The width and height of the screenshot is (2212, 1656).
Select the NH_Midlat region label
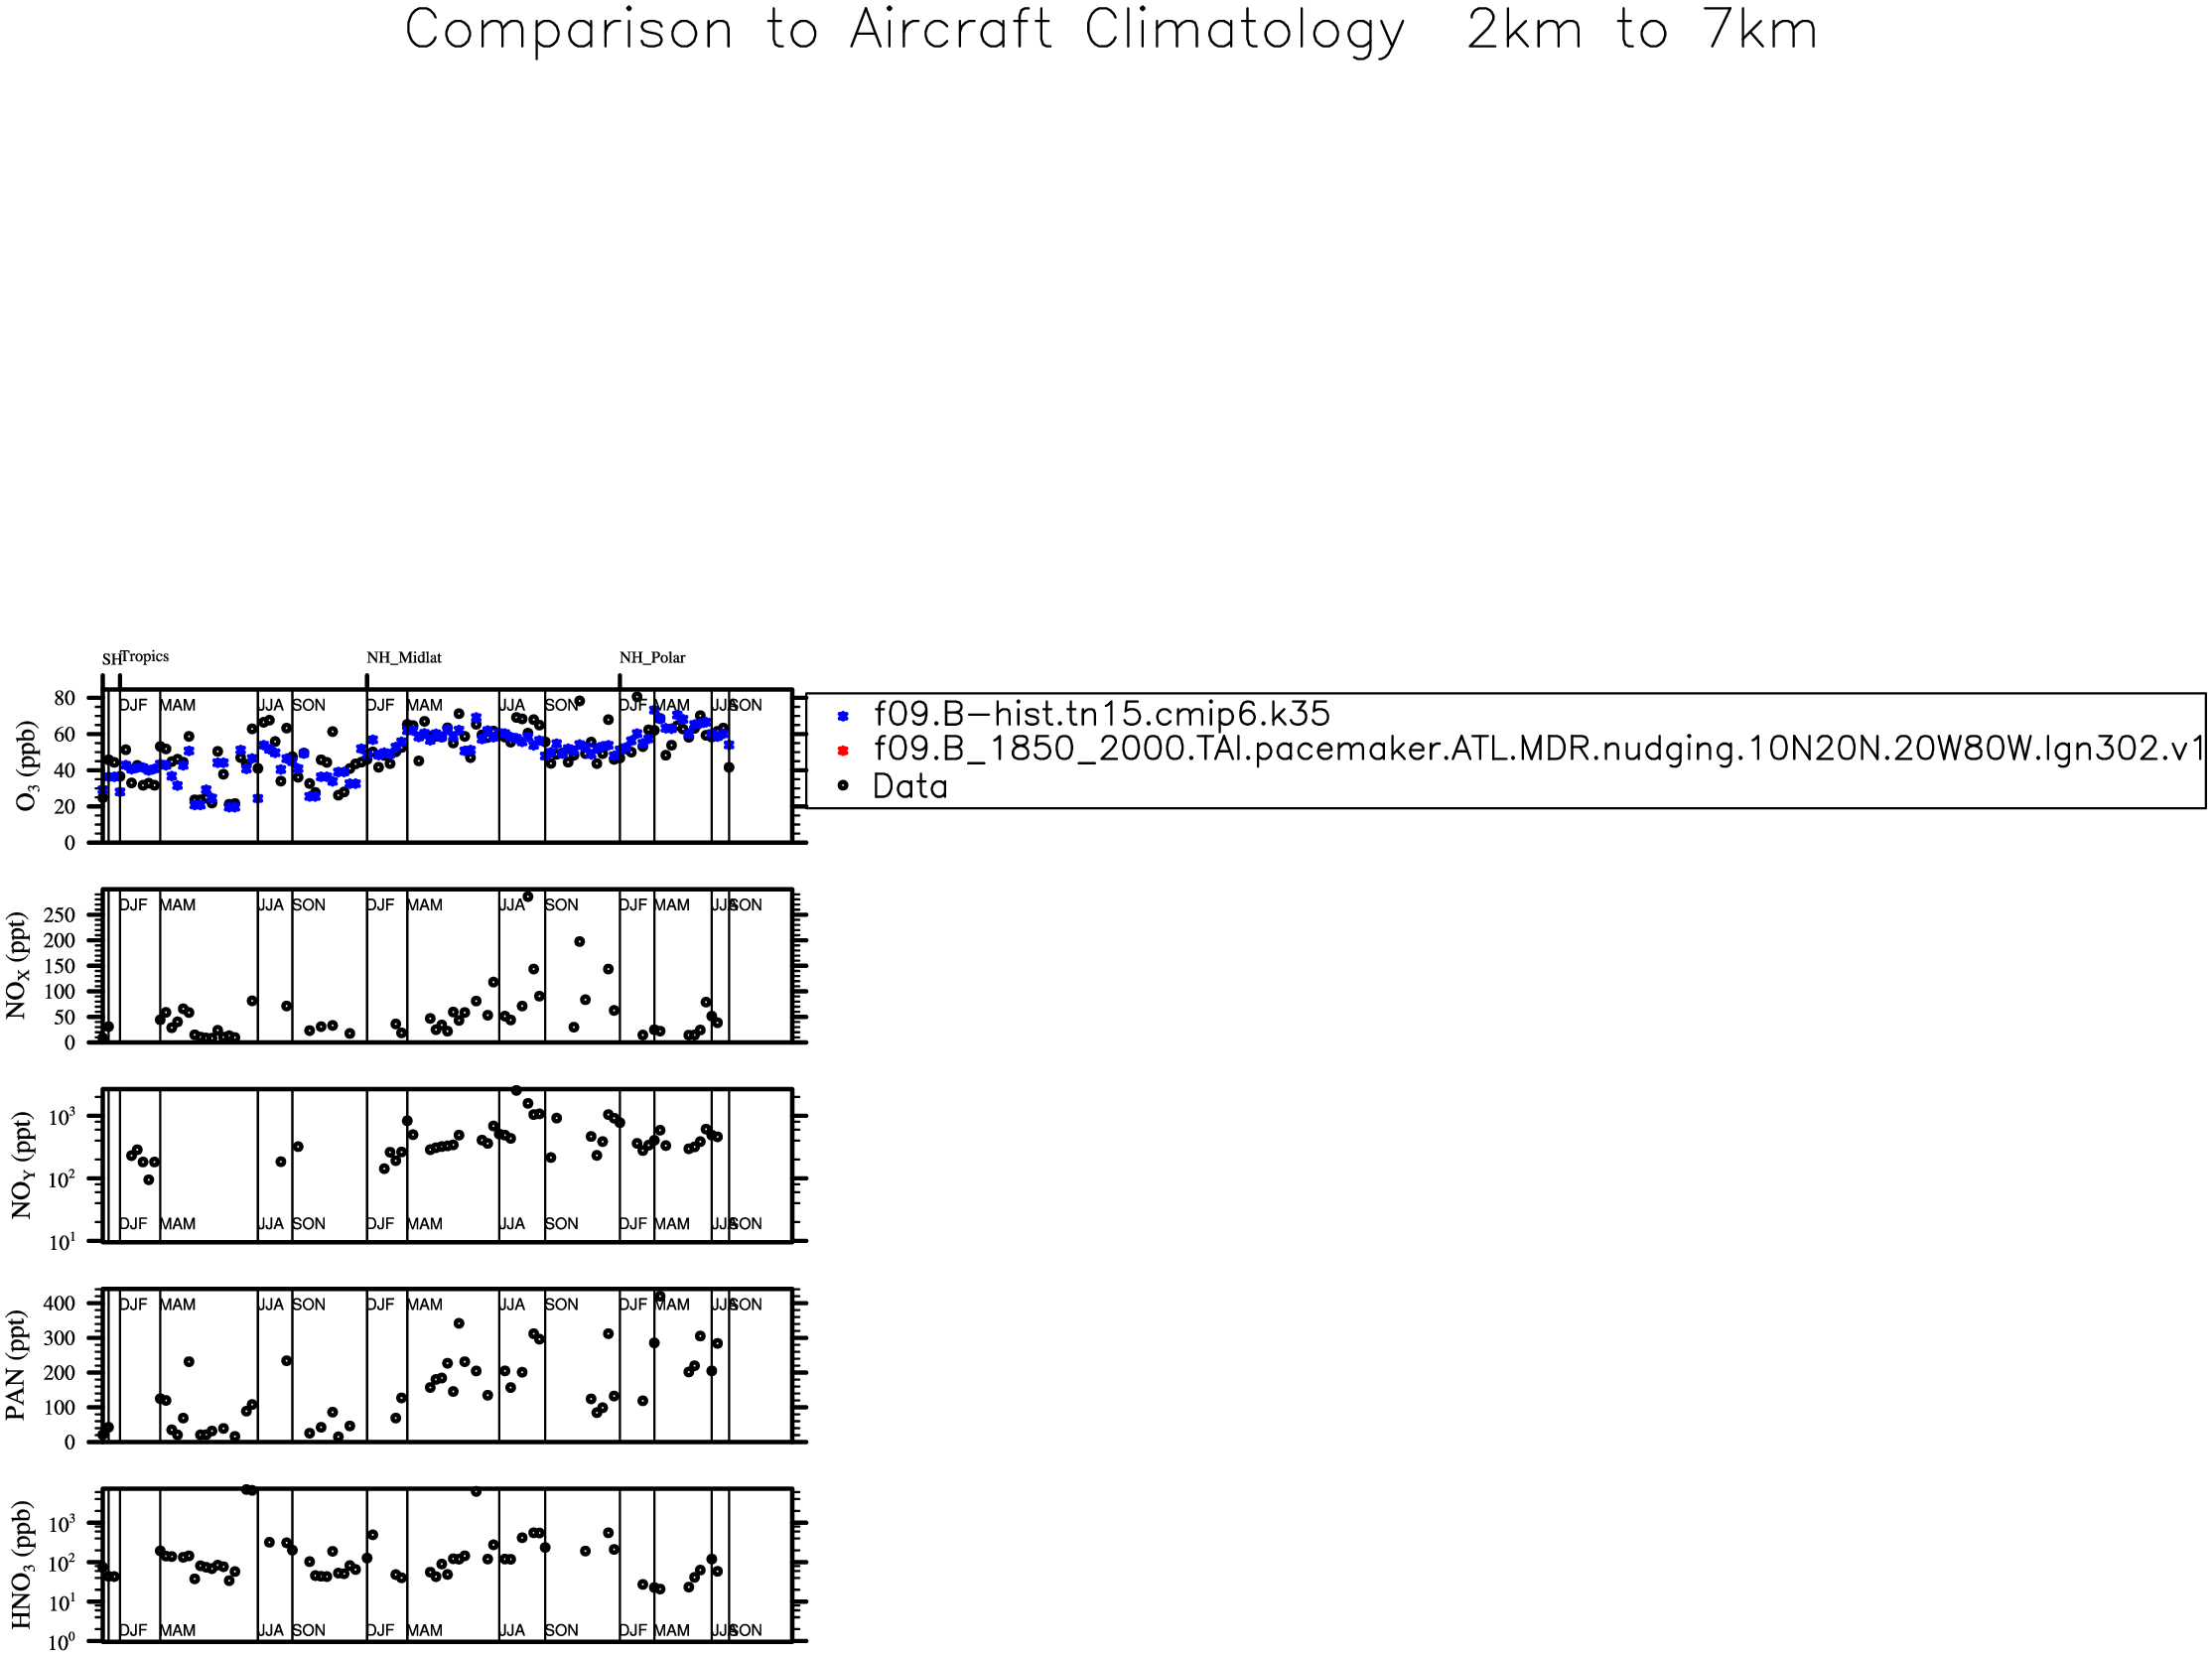403,658
